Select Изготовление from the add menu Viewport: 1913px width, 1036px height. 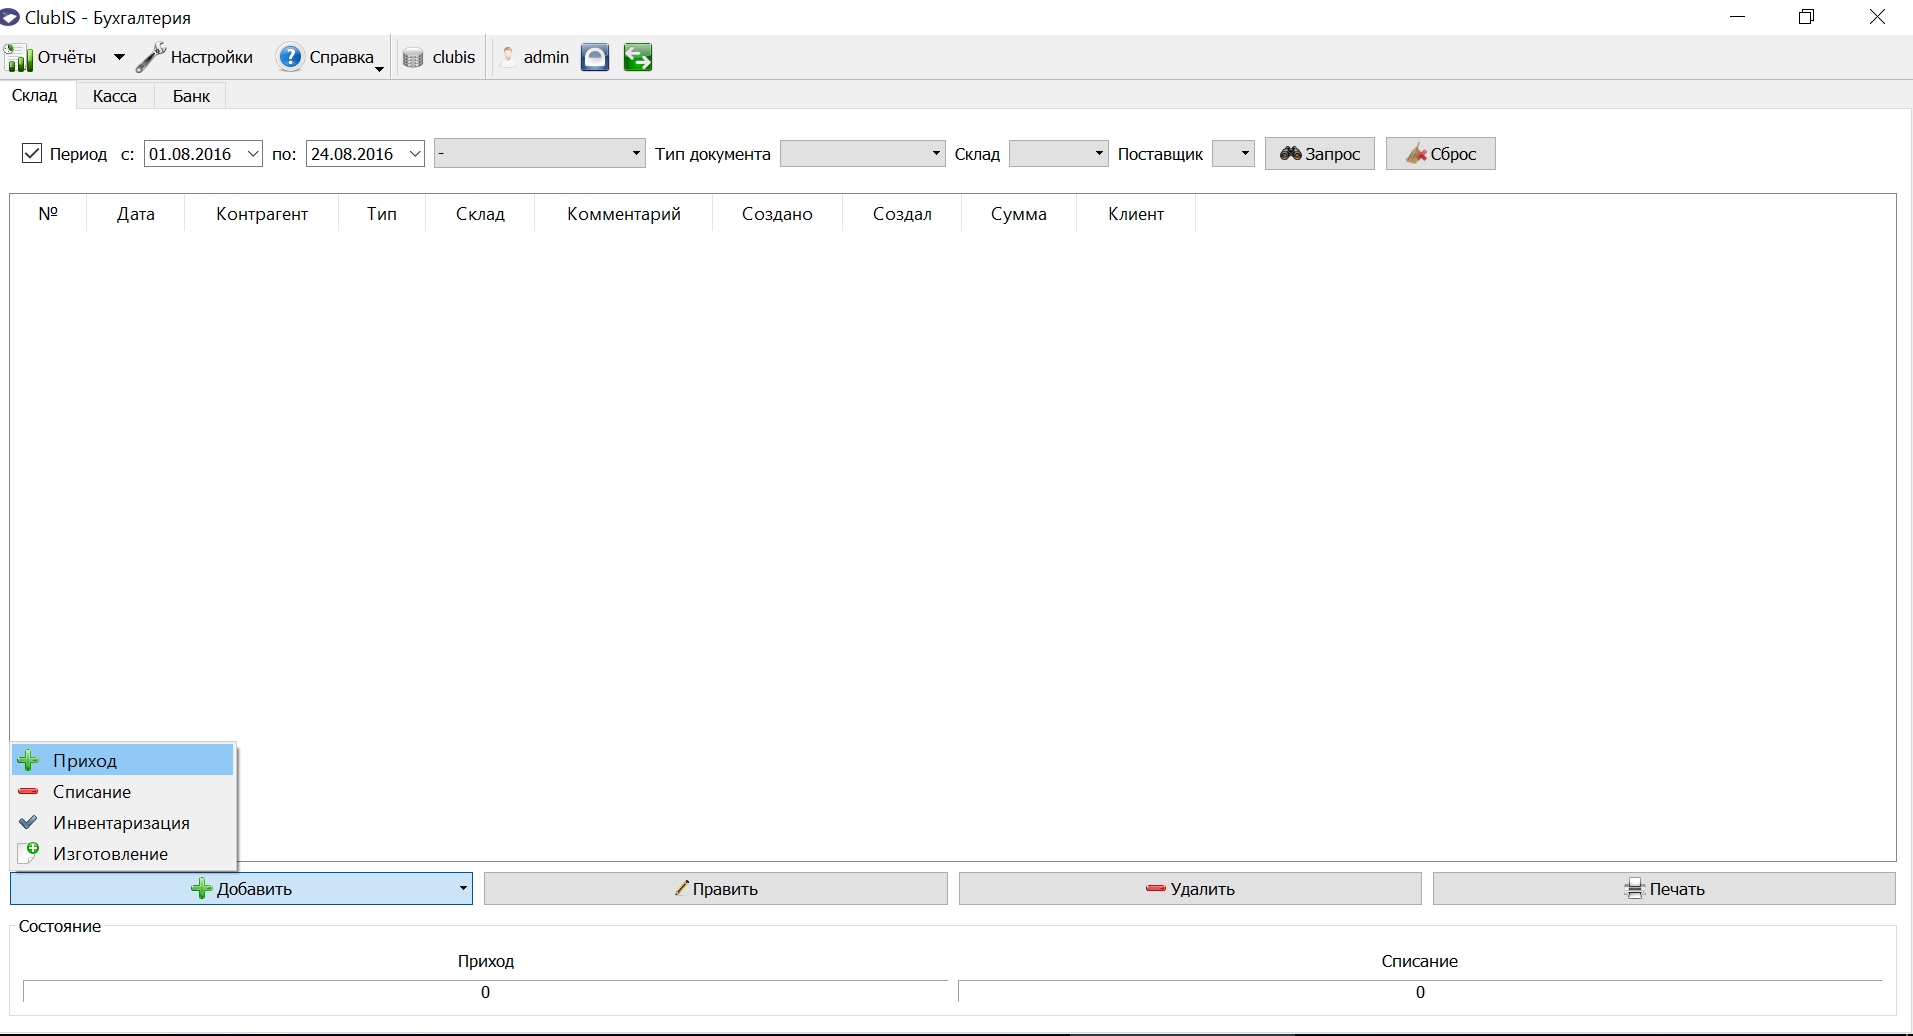(123, 853)
